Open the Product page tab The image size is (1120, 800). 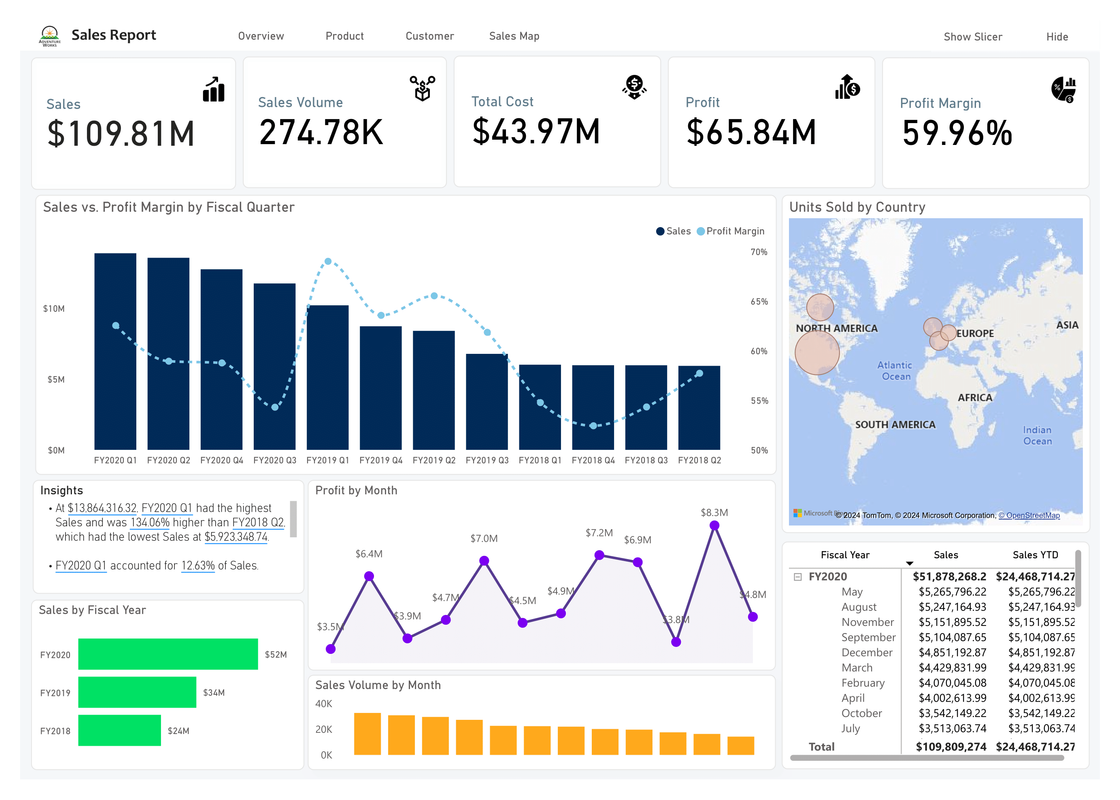coord(344,36)
